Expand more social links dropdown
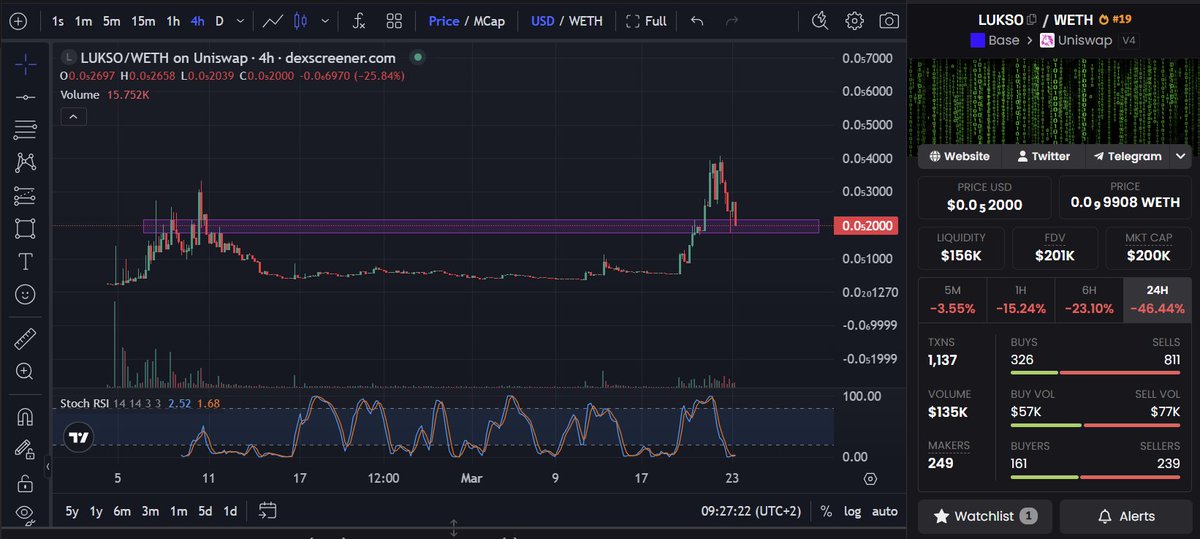The height and width of the screenshot is (539, 1200). coord(1181,157)
